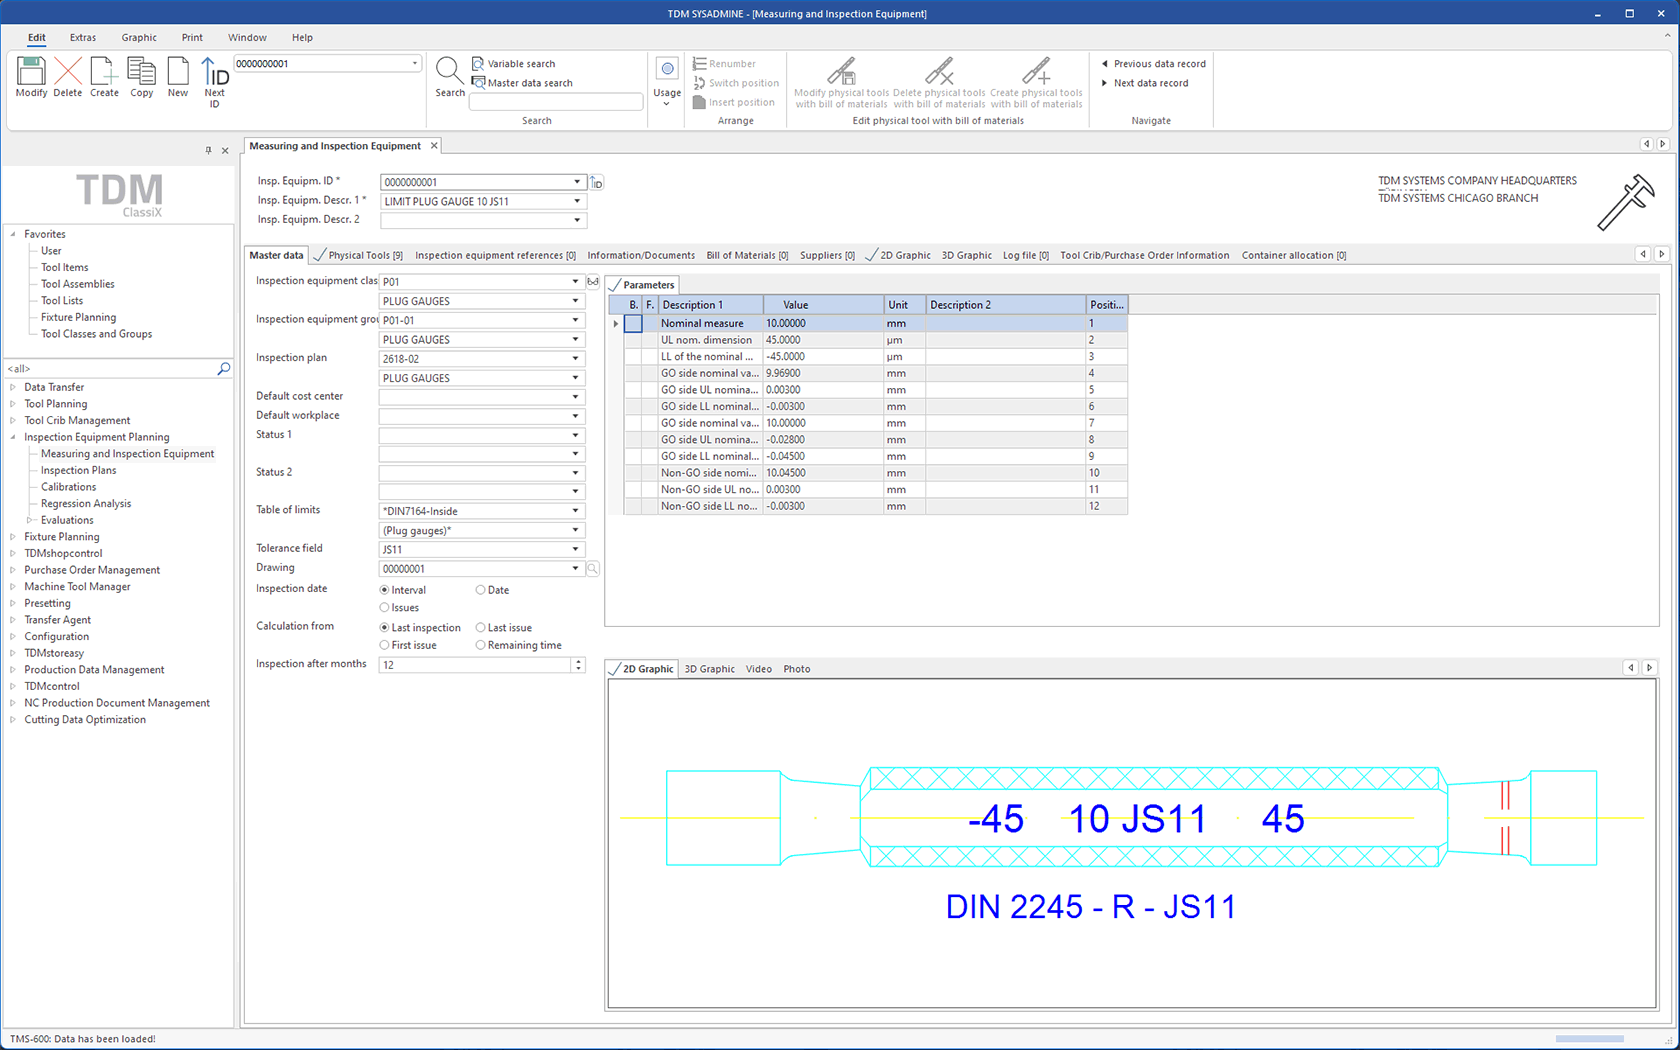
Task: Expand the Evaluations tree node
Action: (30, 520)
